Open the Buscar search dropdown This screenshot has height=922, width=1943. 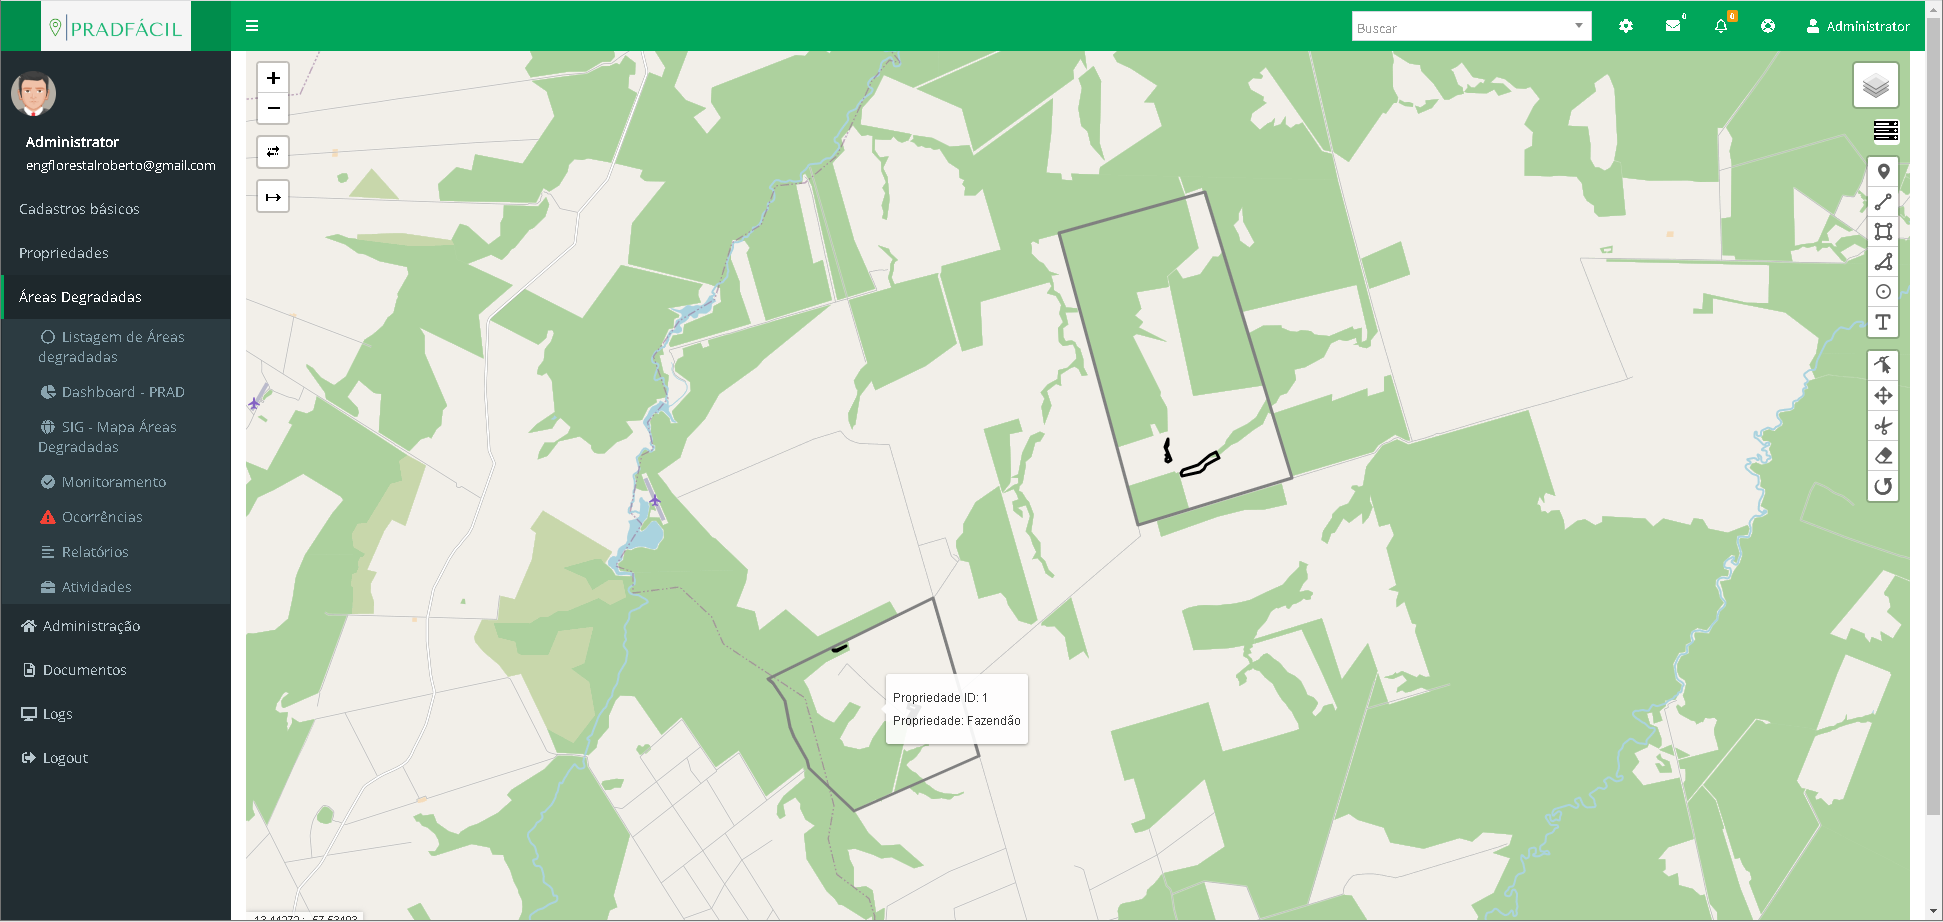click(x=1470, y=27)
